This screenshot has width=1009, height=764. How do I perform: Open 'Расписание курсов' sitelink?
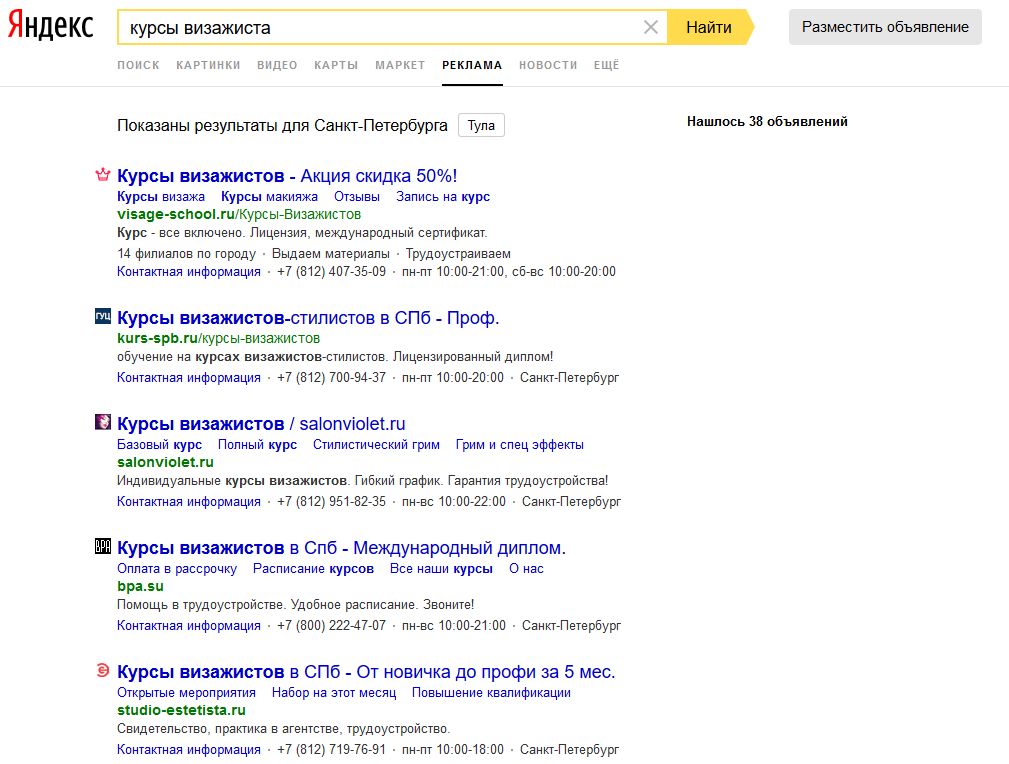(x=313, y=568)
